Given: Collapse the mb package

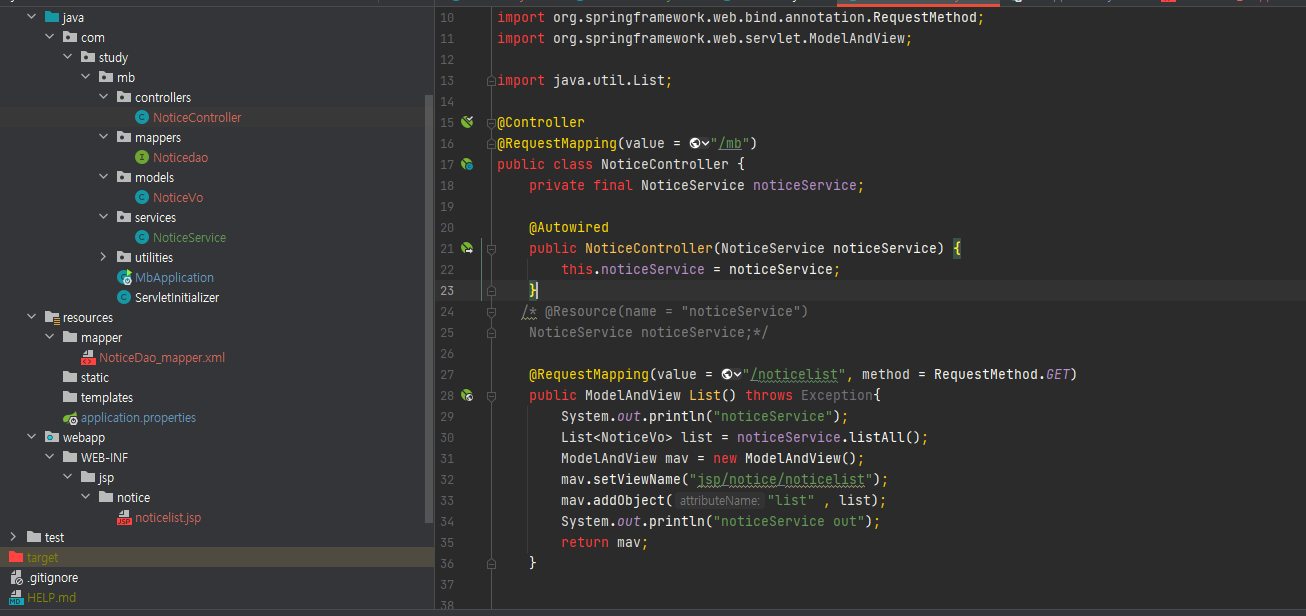Looking at the screenshot, I should click(x=86, y=77).
